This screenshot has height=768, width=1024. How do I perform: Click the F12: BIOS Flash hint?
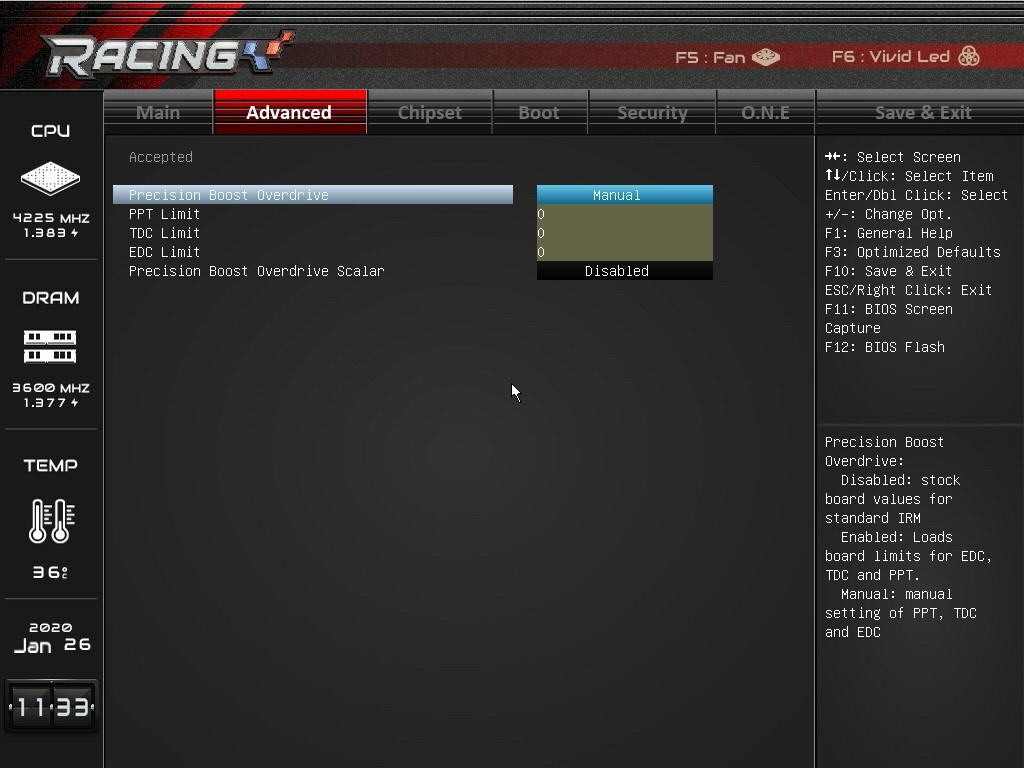coord(885,347)
